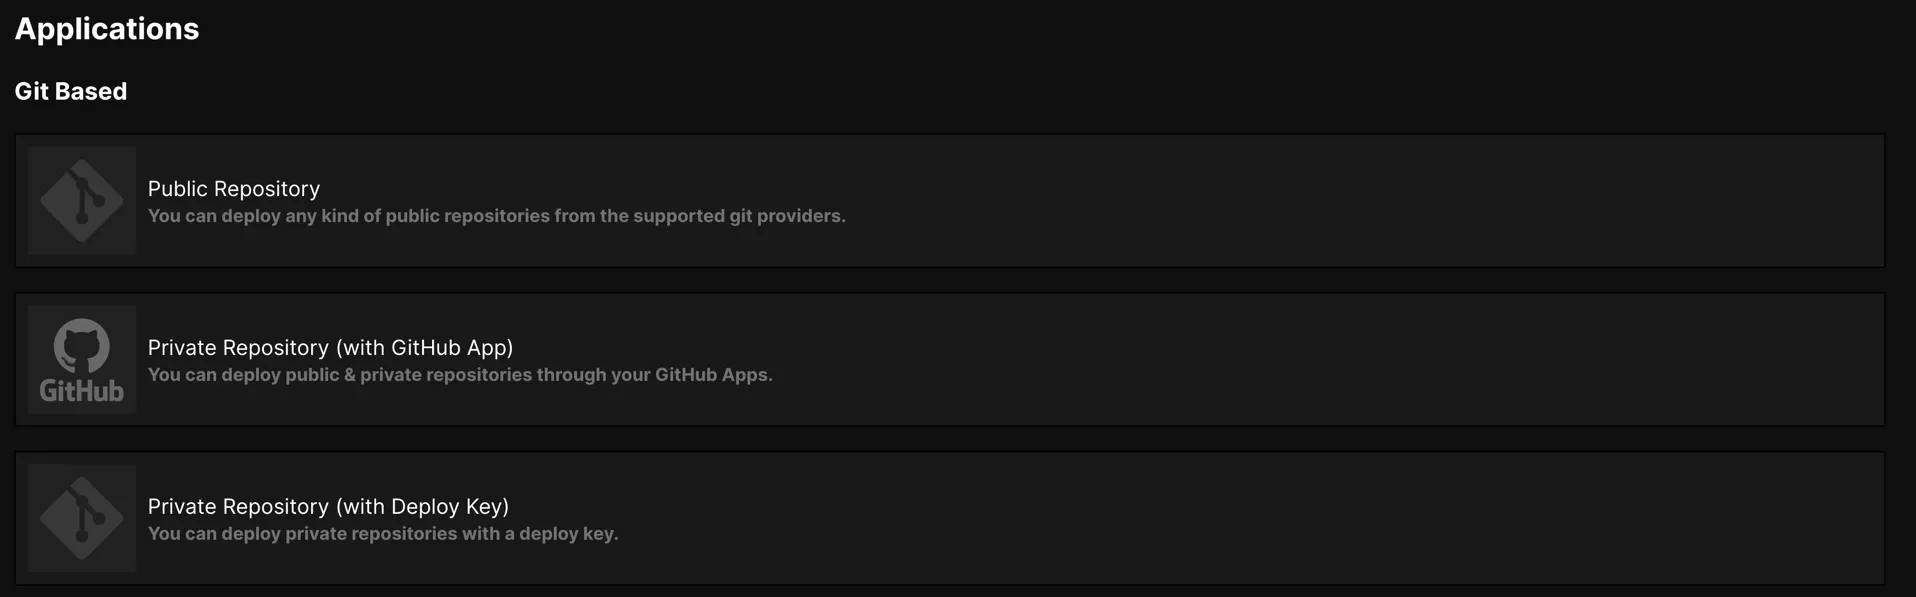Image resolution: width=1916 pixels, height=597 pixels.
Task: Click the GitHub wordmark under the octocat
Action: pyautogui.click(x=82, y=391)
